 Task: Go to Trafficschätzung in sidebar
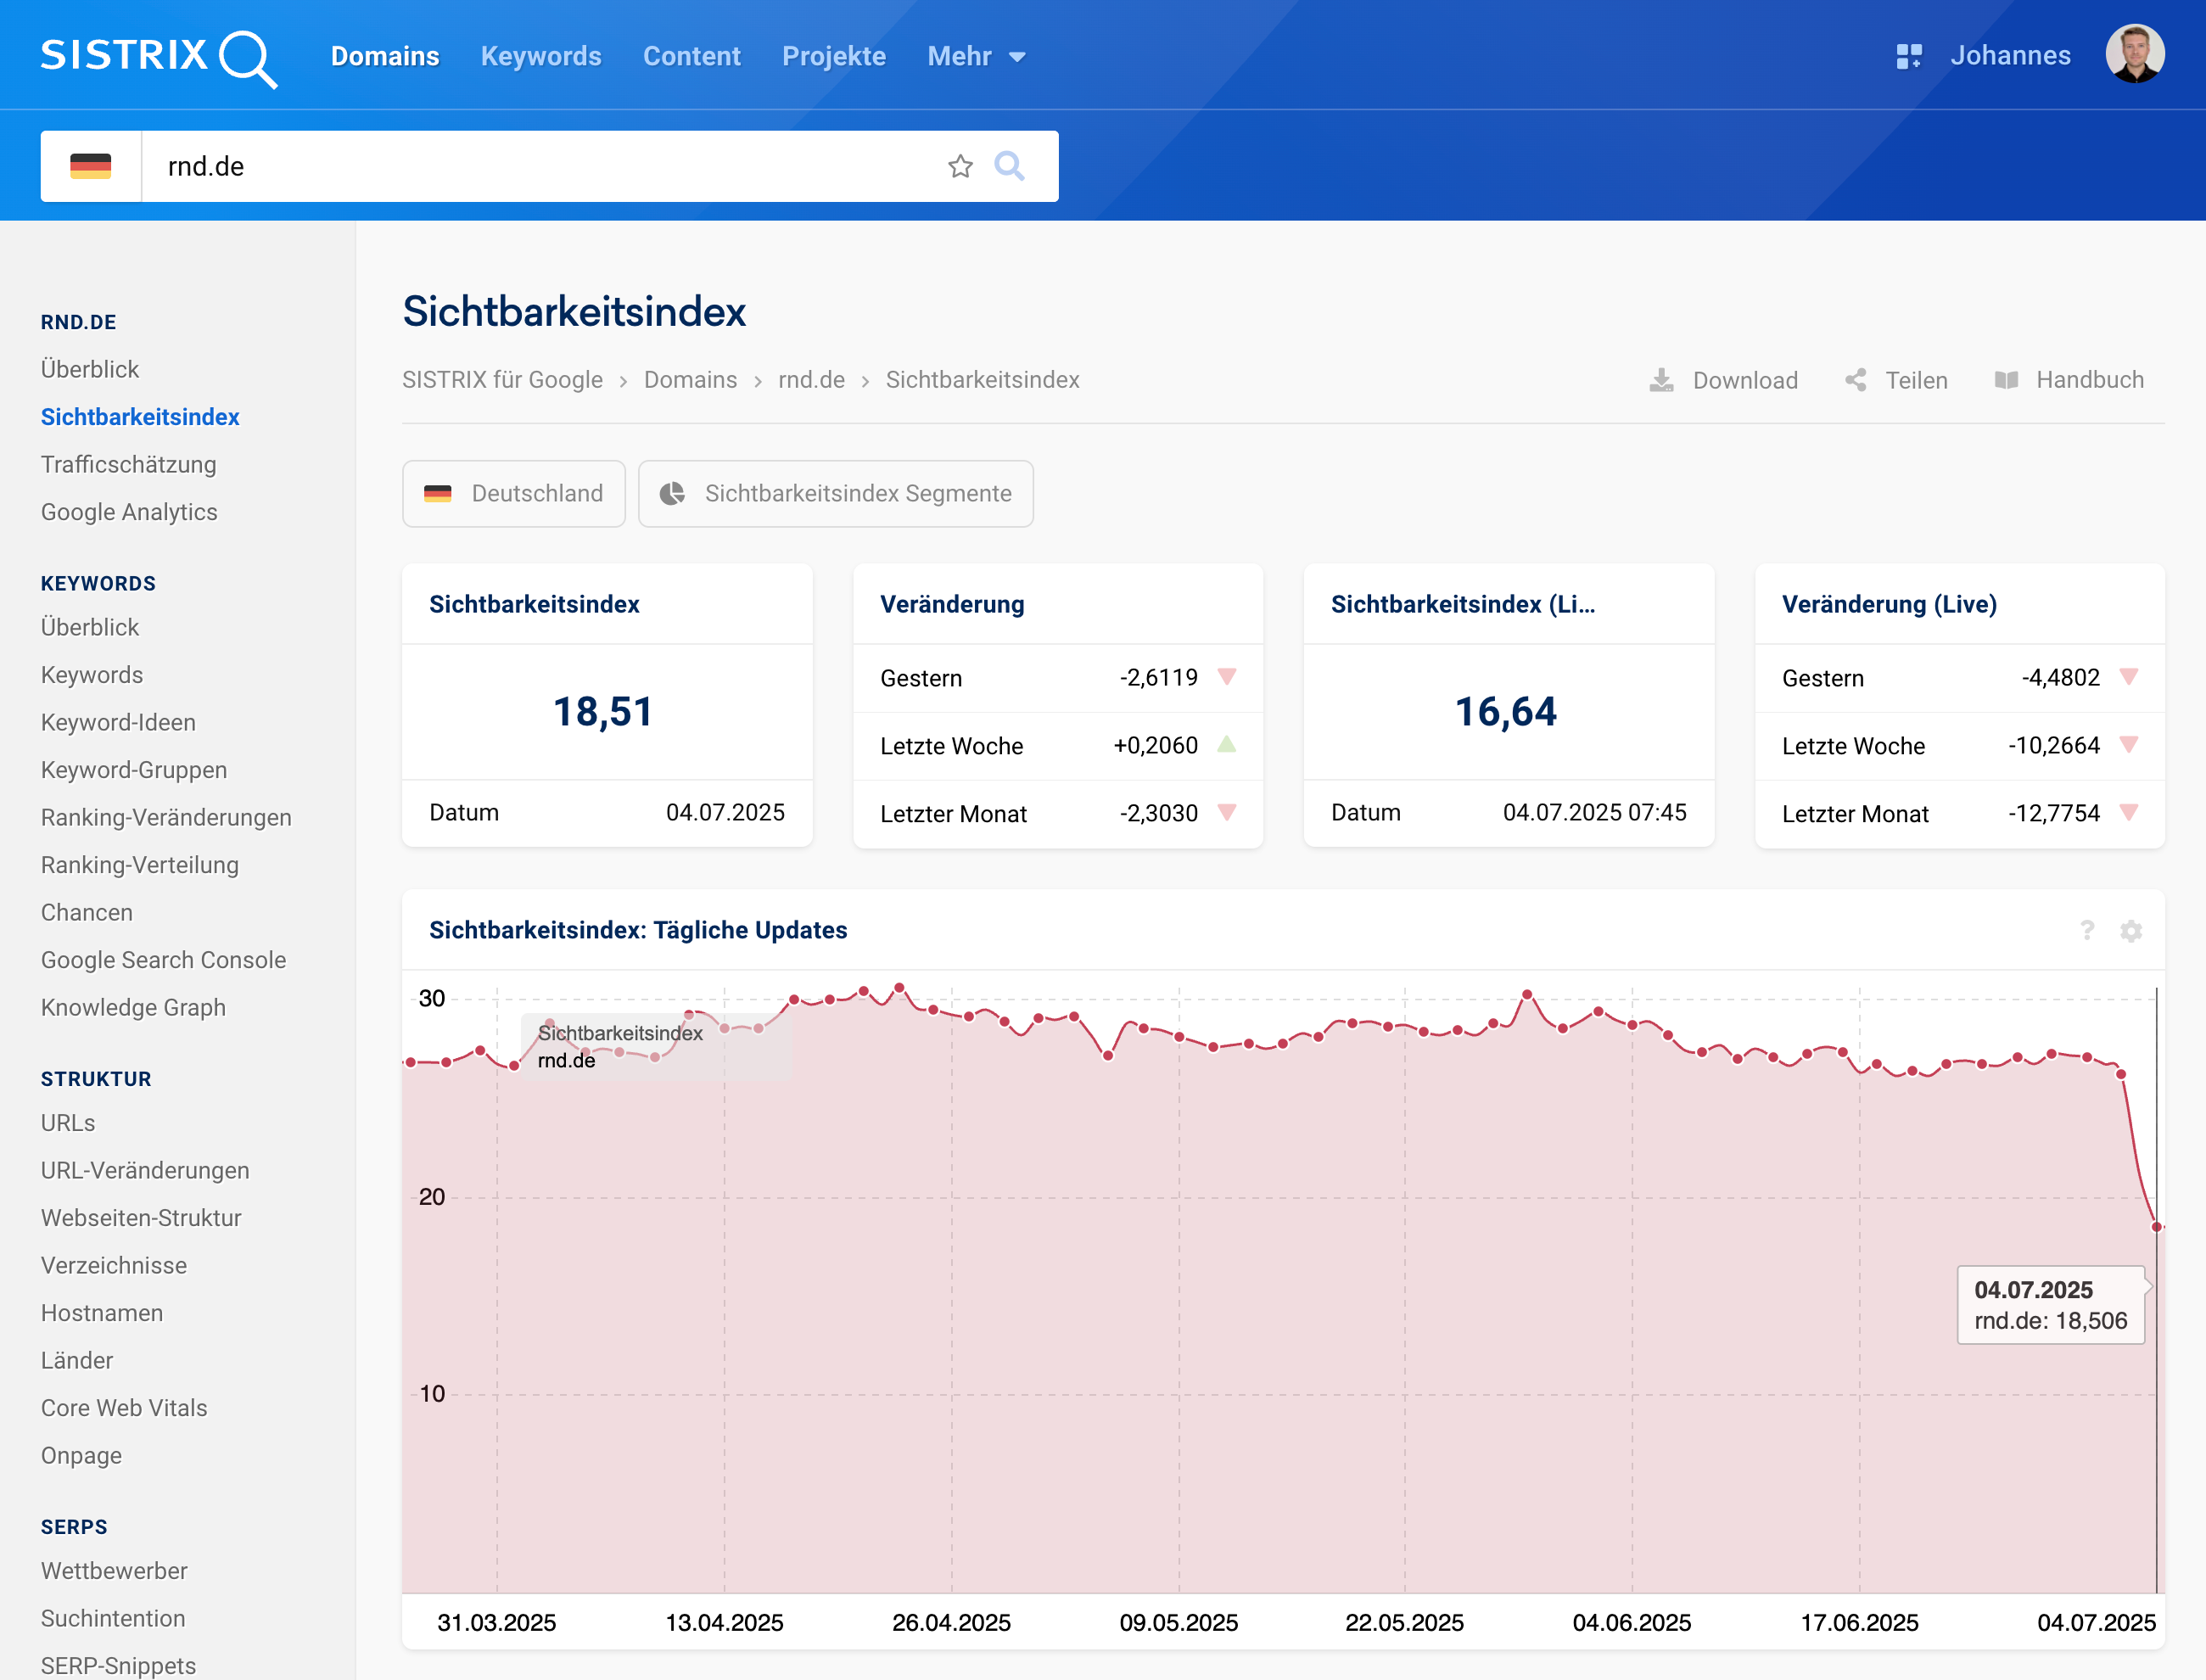coord(128,464)
